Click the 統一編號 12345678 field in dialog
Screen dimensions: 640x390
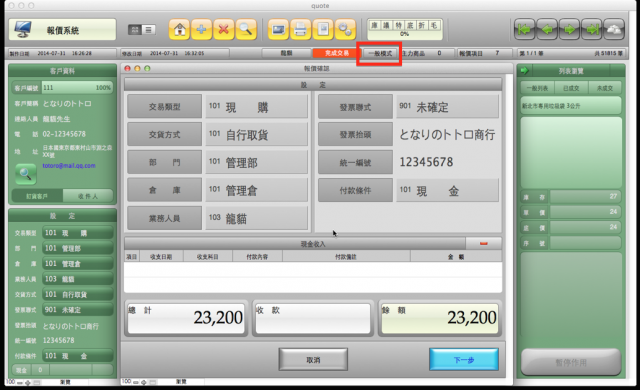[447, 162]
